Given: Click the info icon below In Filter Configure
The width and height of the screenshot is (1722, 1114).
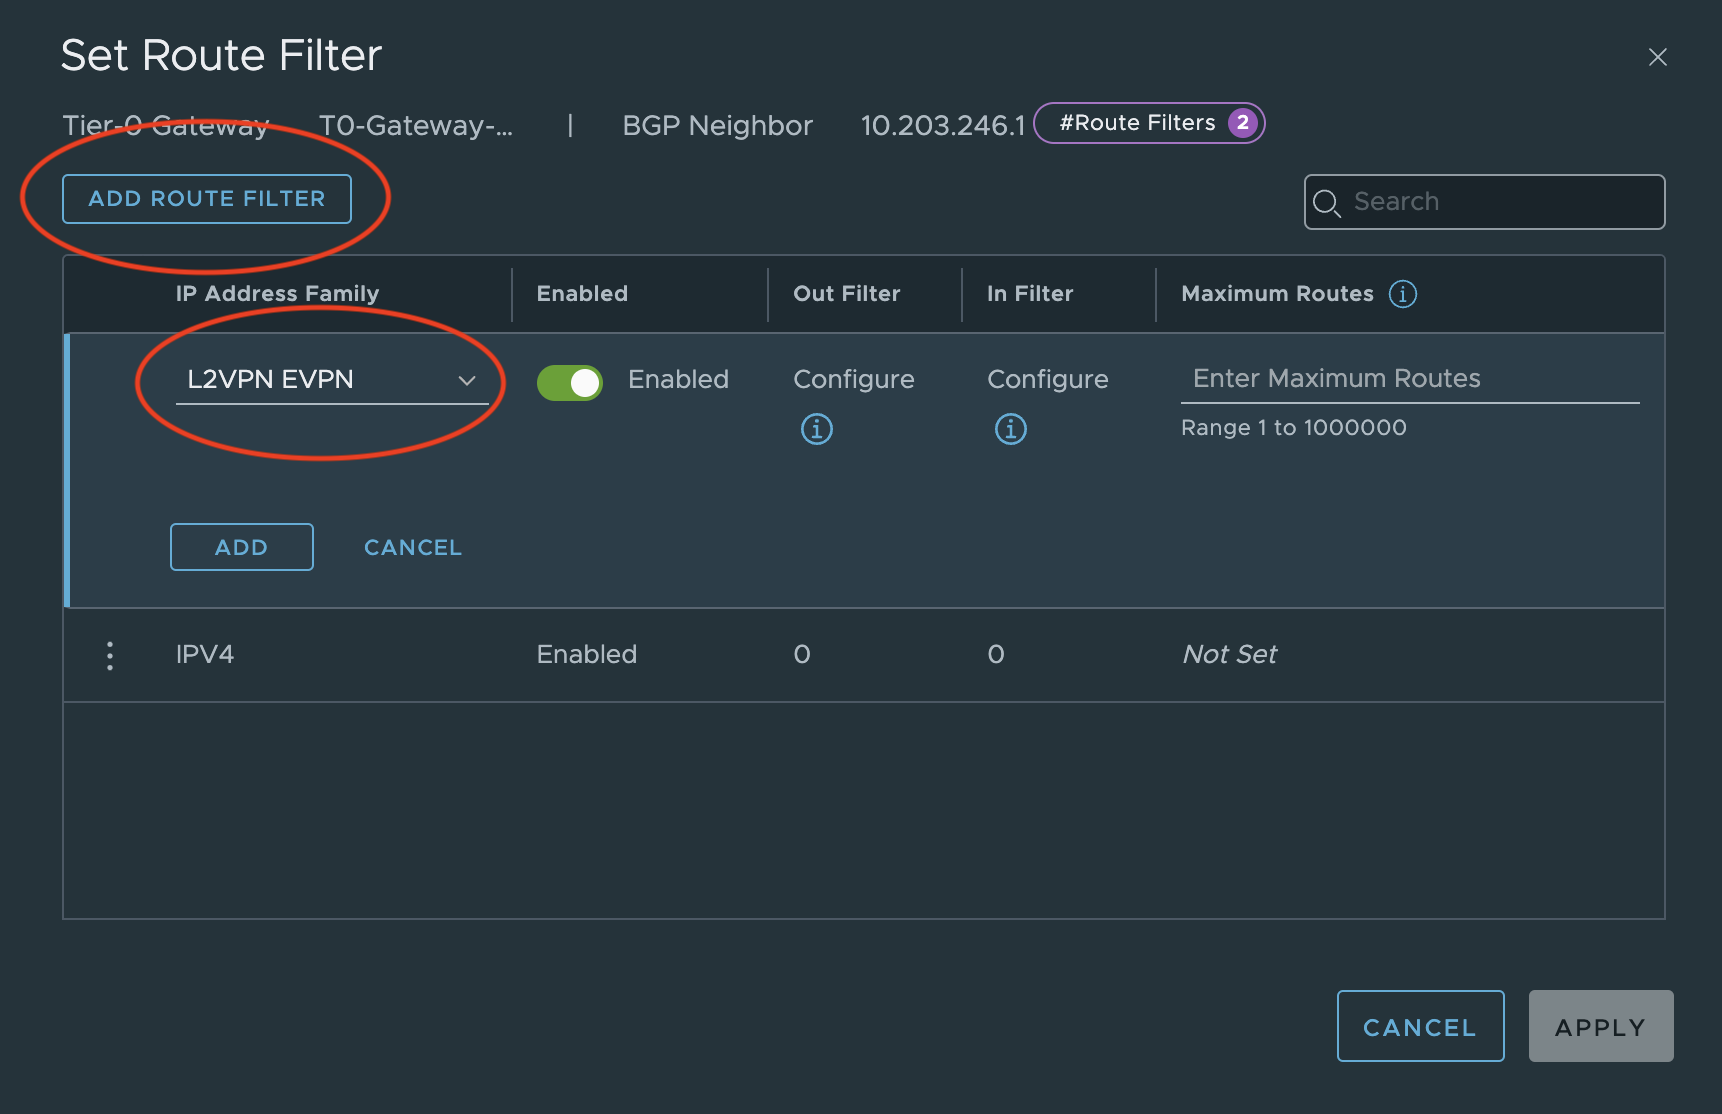Looking at the screenshot, I should point(1011,429).
